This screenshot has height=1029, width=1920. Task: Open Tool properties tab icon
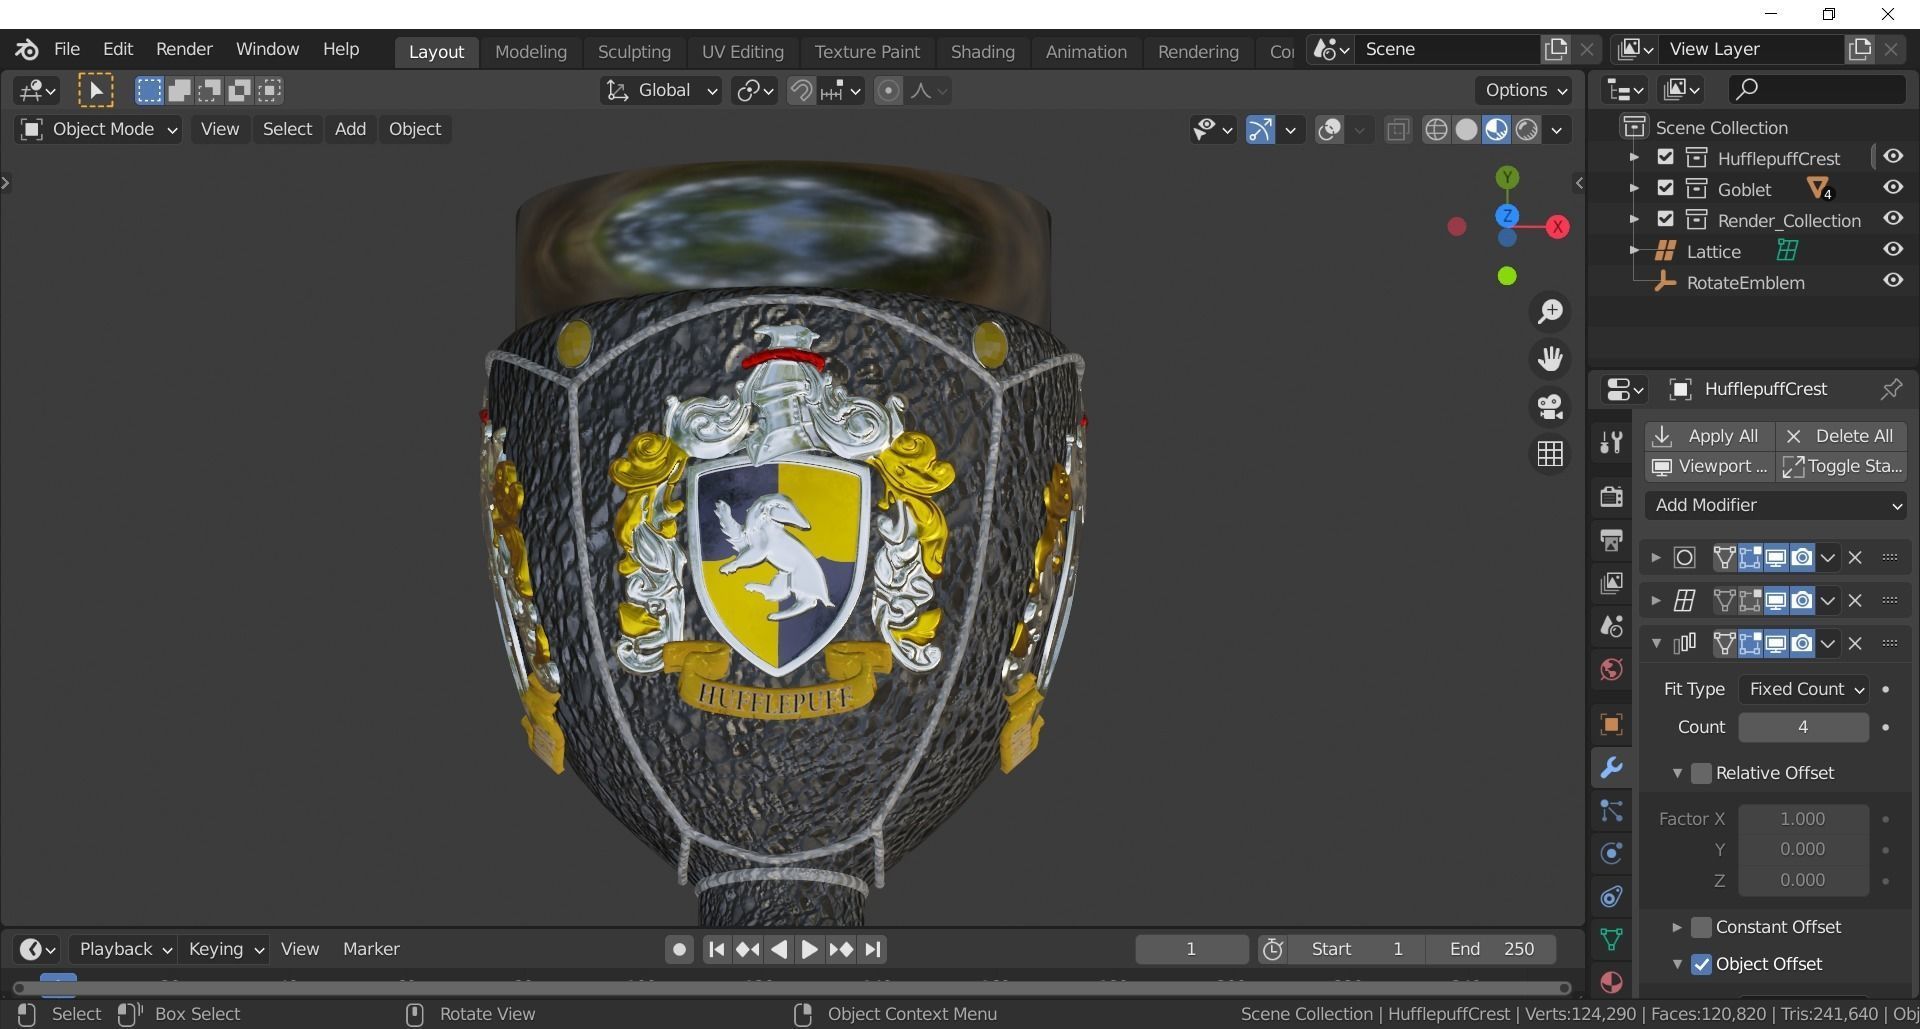(1611, 442)
